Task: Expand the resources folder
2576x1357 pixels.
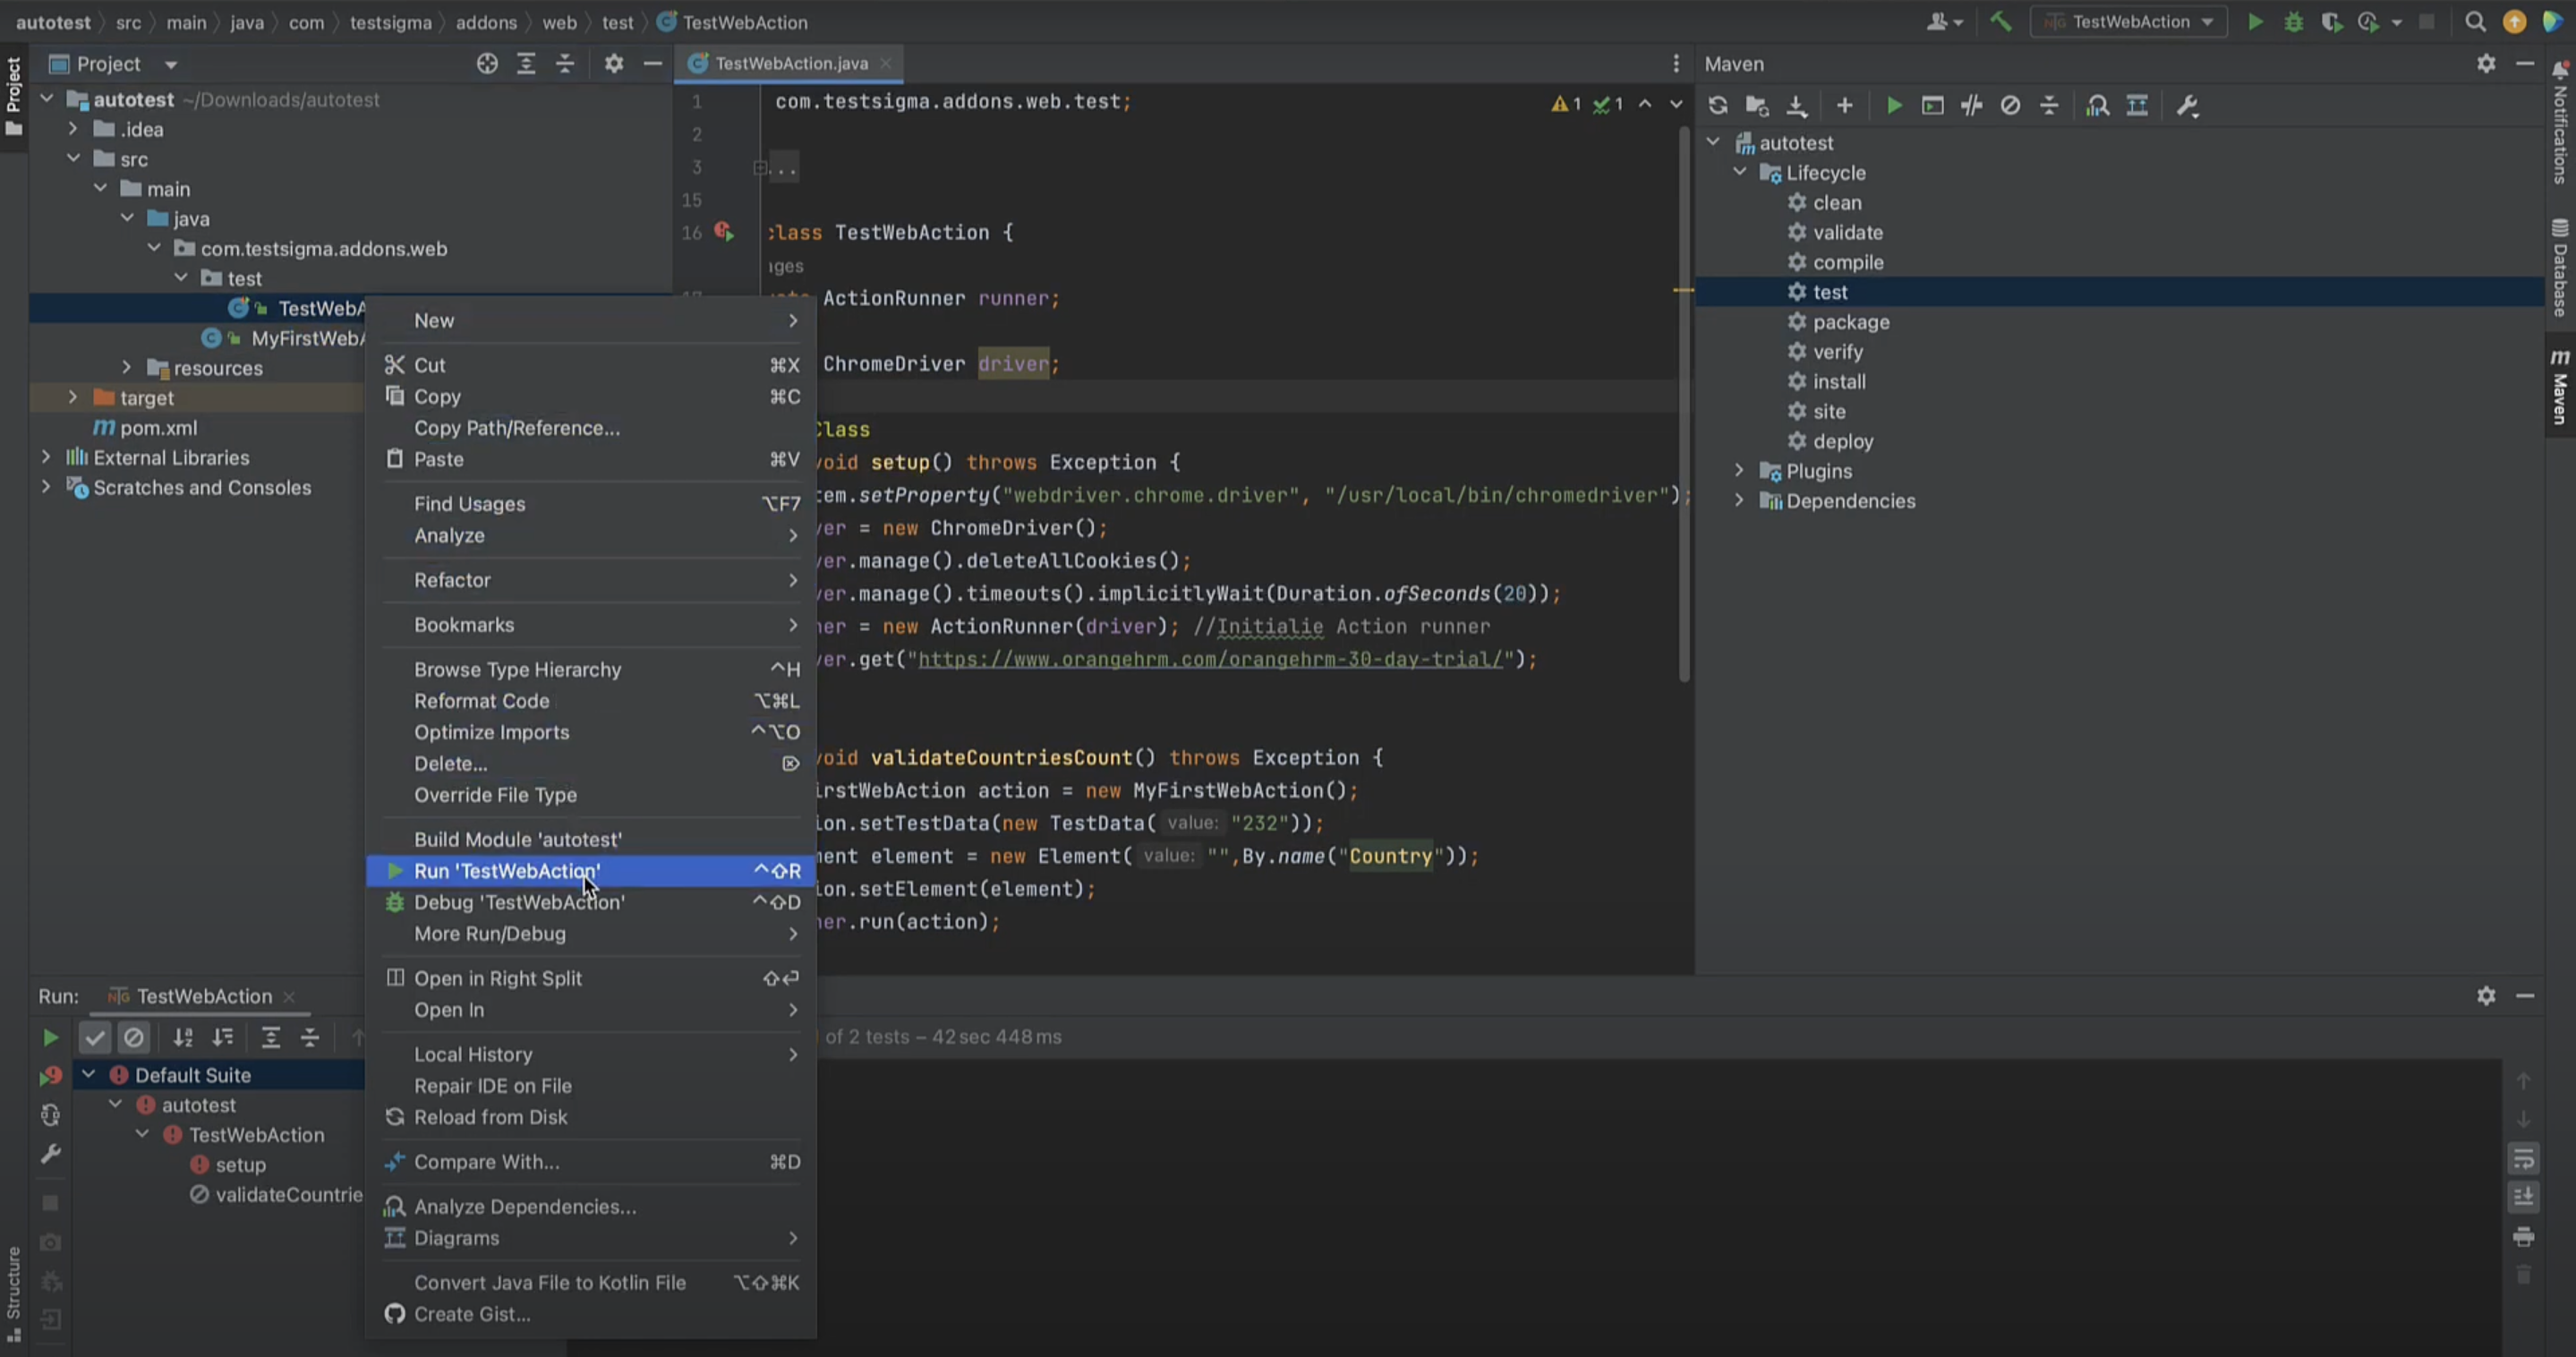Action: click(126, 367)
